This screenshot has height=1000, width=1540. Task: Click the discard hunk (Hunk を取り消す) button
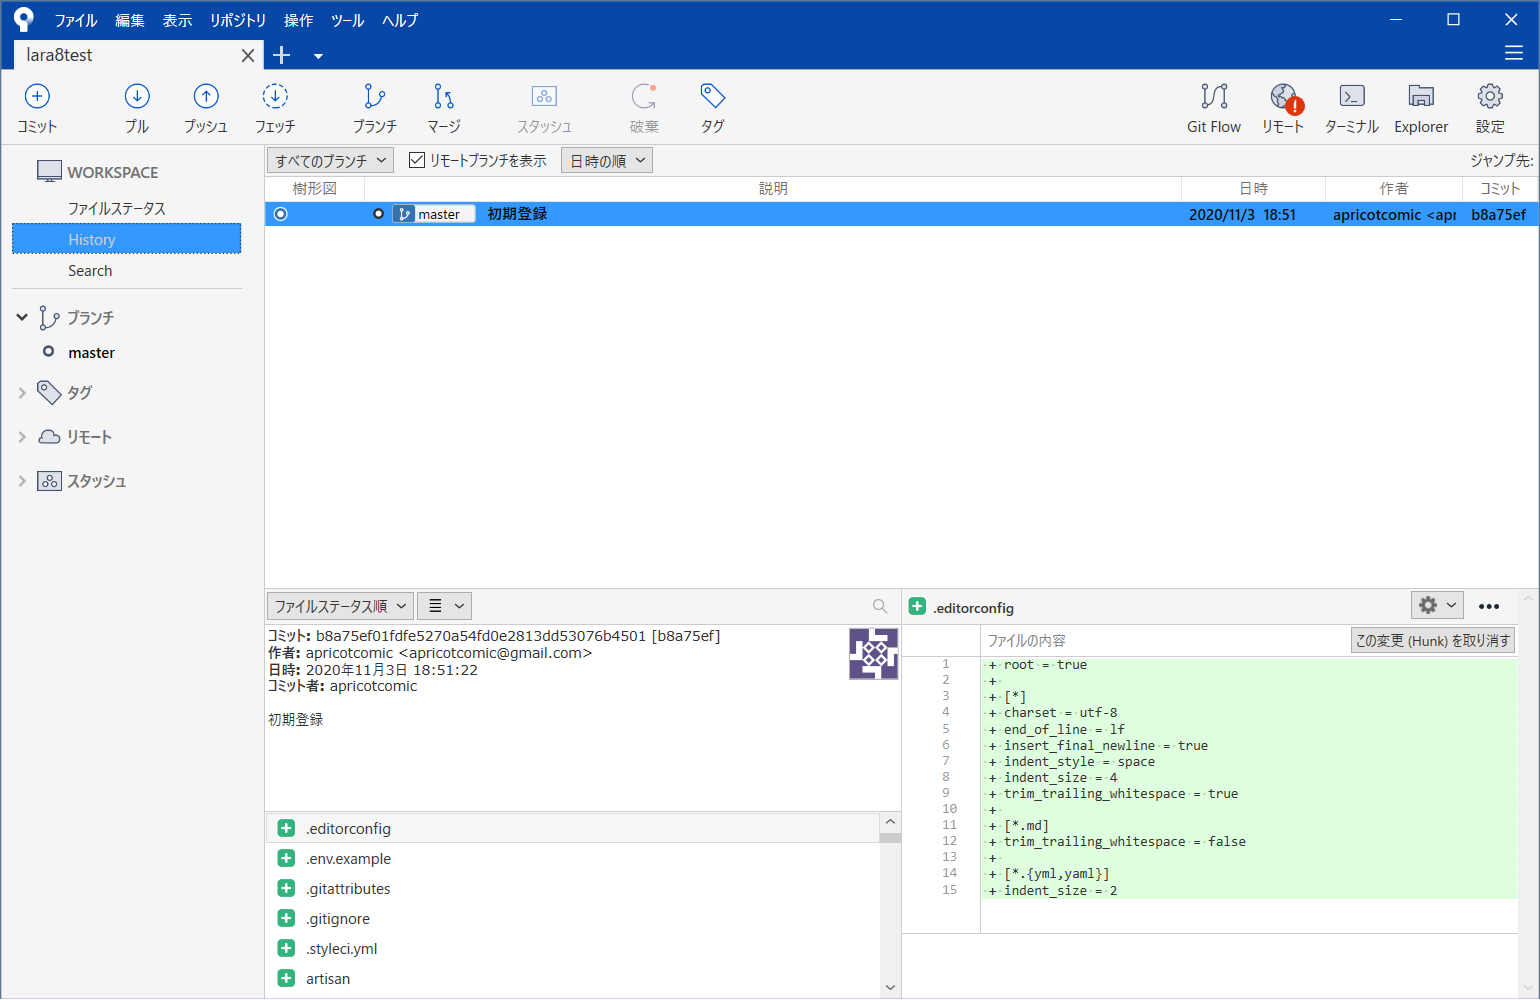point(1432,640)
